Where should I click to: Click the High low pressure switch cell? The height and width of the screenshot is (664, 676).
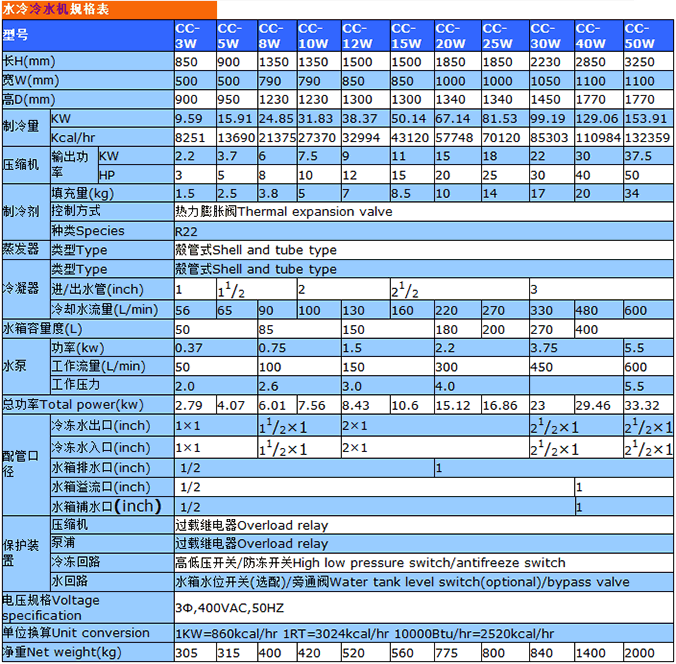point(370,562)
